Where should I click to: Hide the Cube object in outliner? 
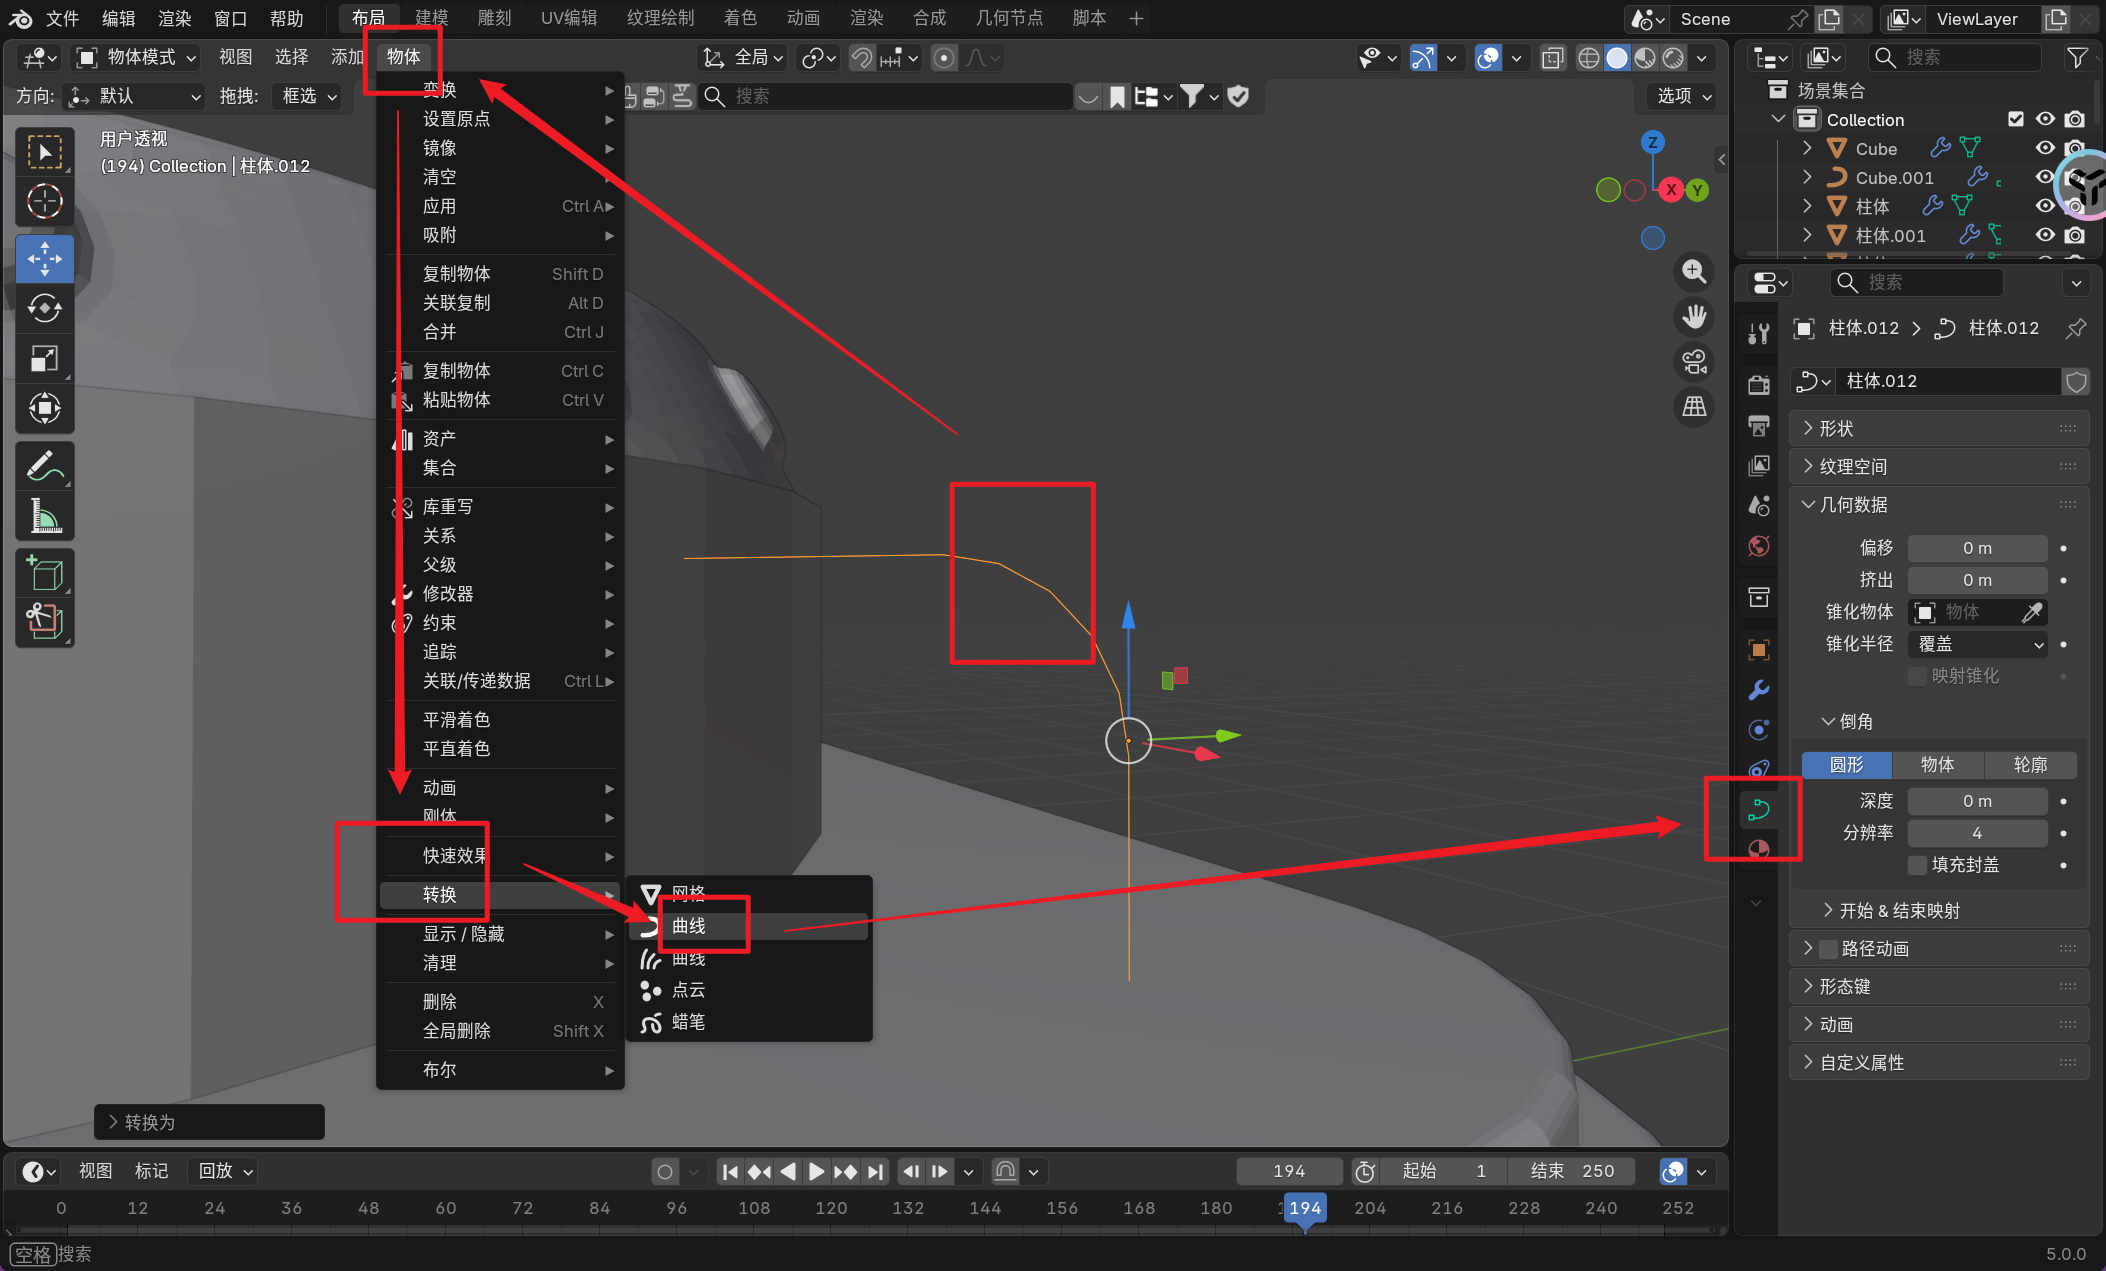click(x=2045, y=148)
